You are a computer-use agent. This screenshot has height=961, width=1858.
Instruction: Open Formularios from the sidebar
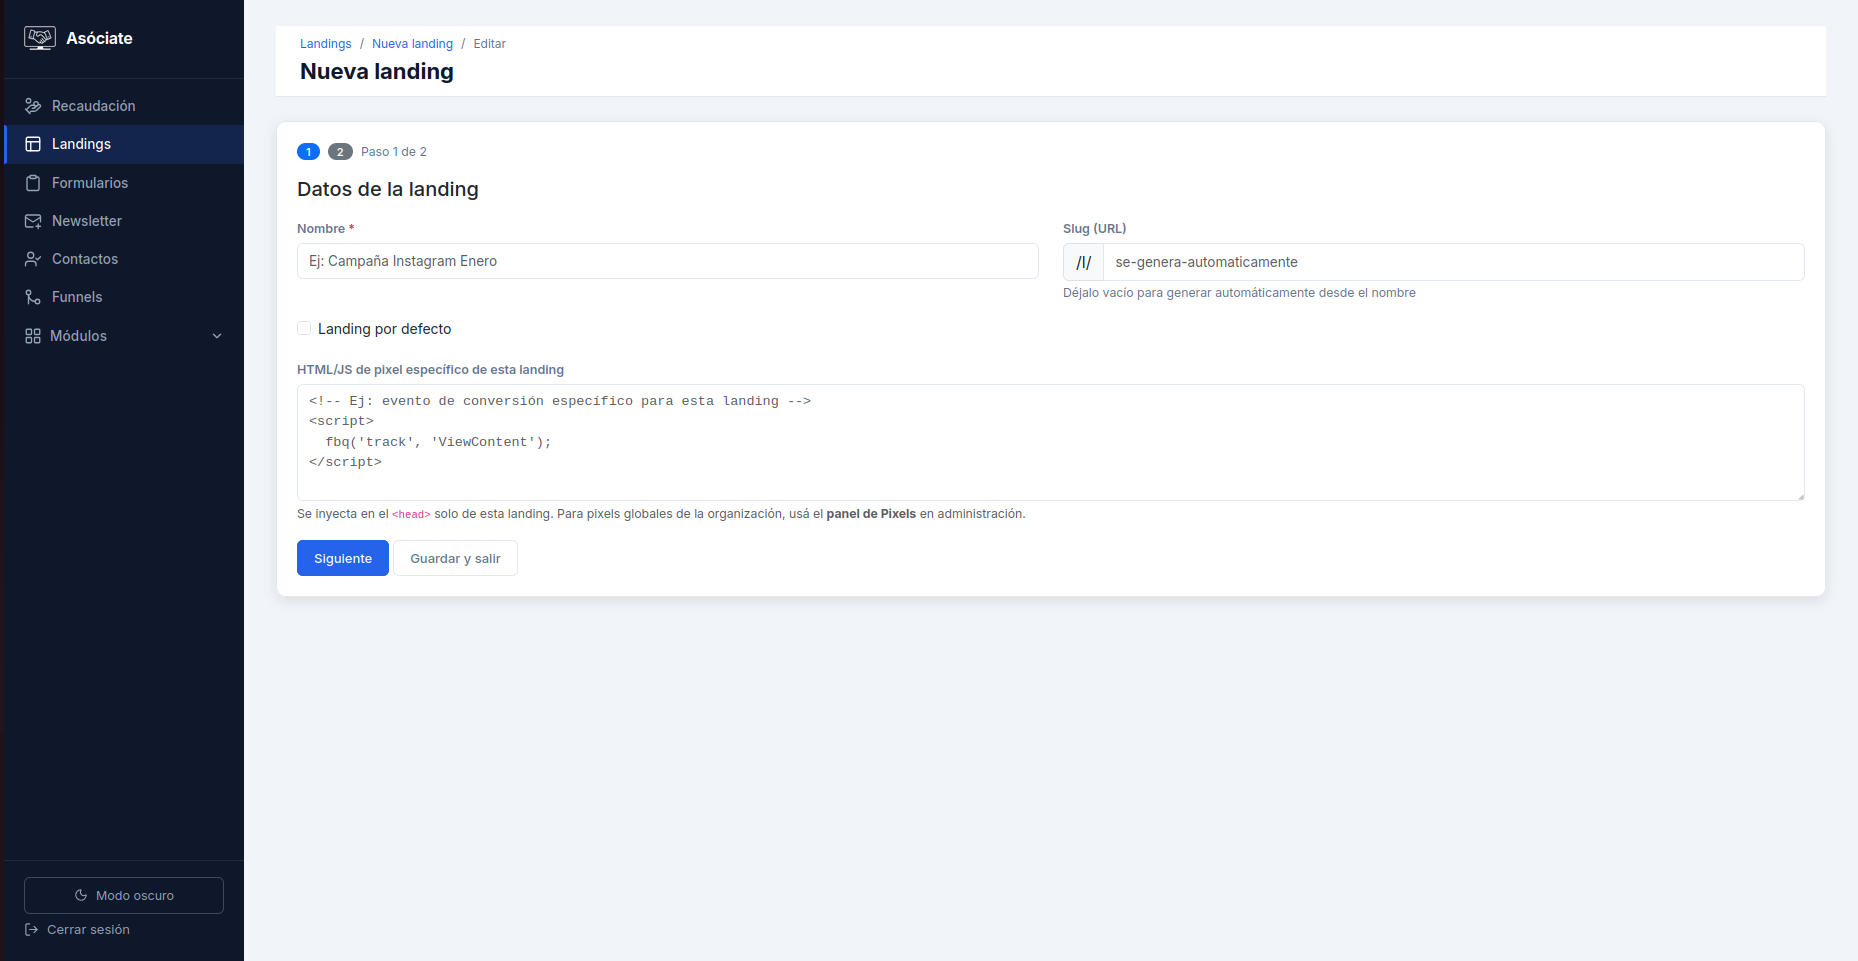(124, 183)
